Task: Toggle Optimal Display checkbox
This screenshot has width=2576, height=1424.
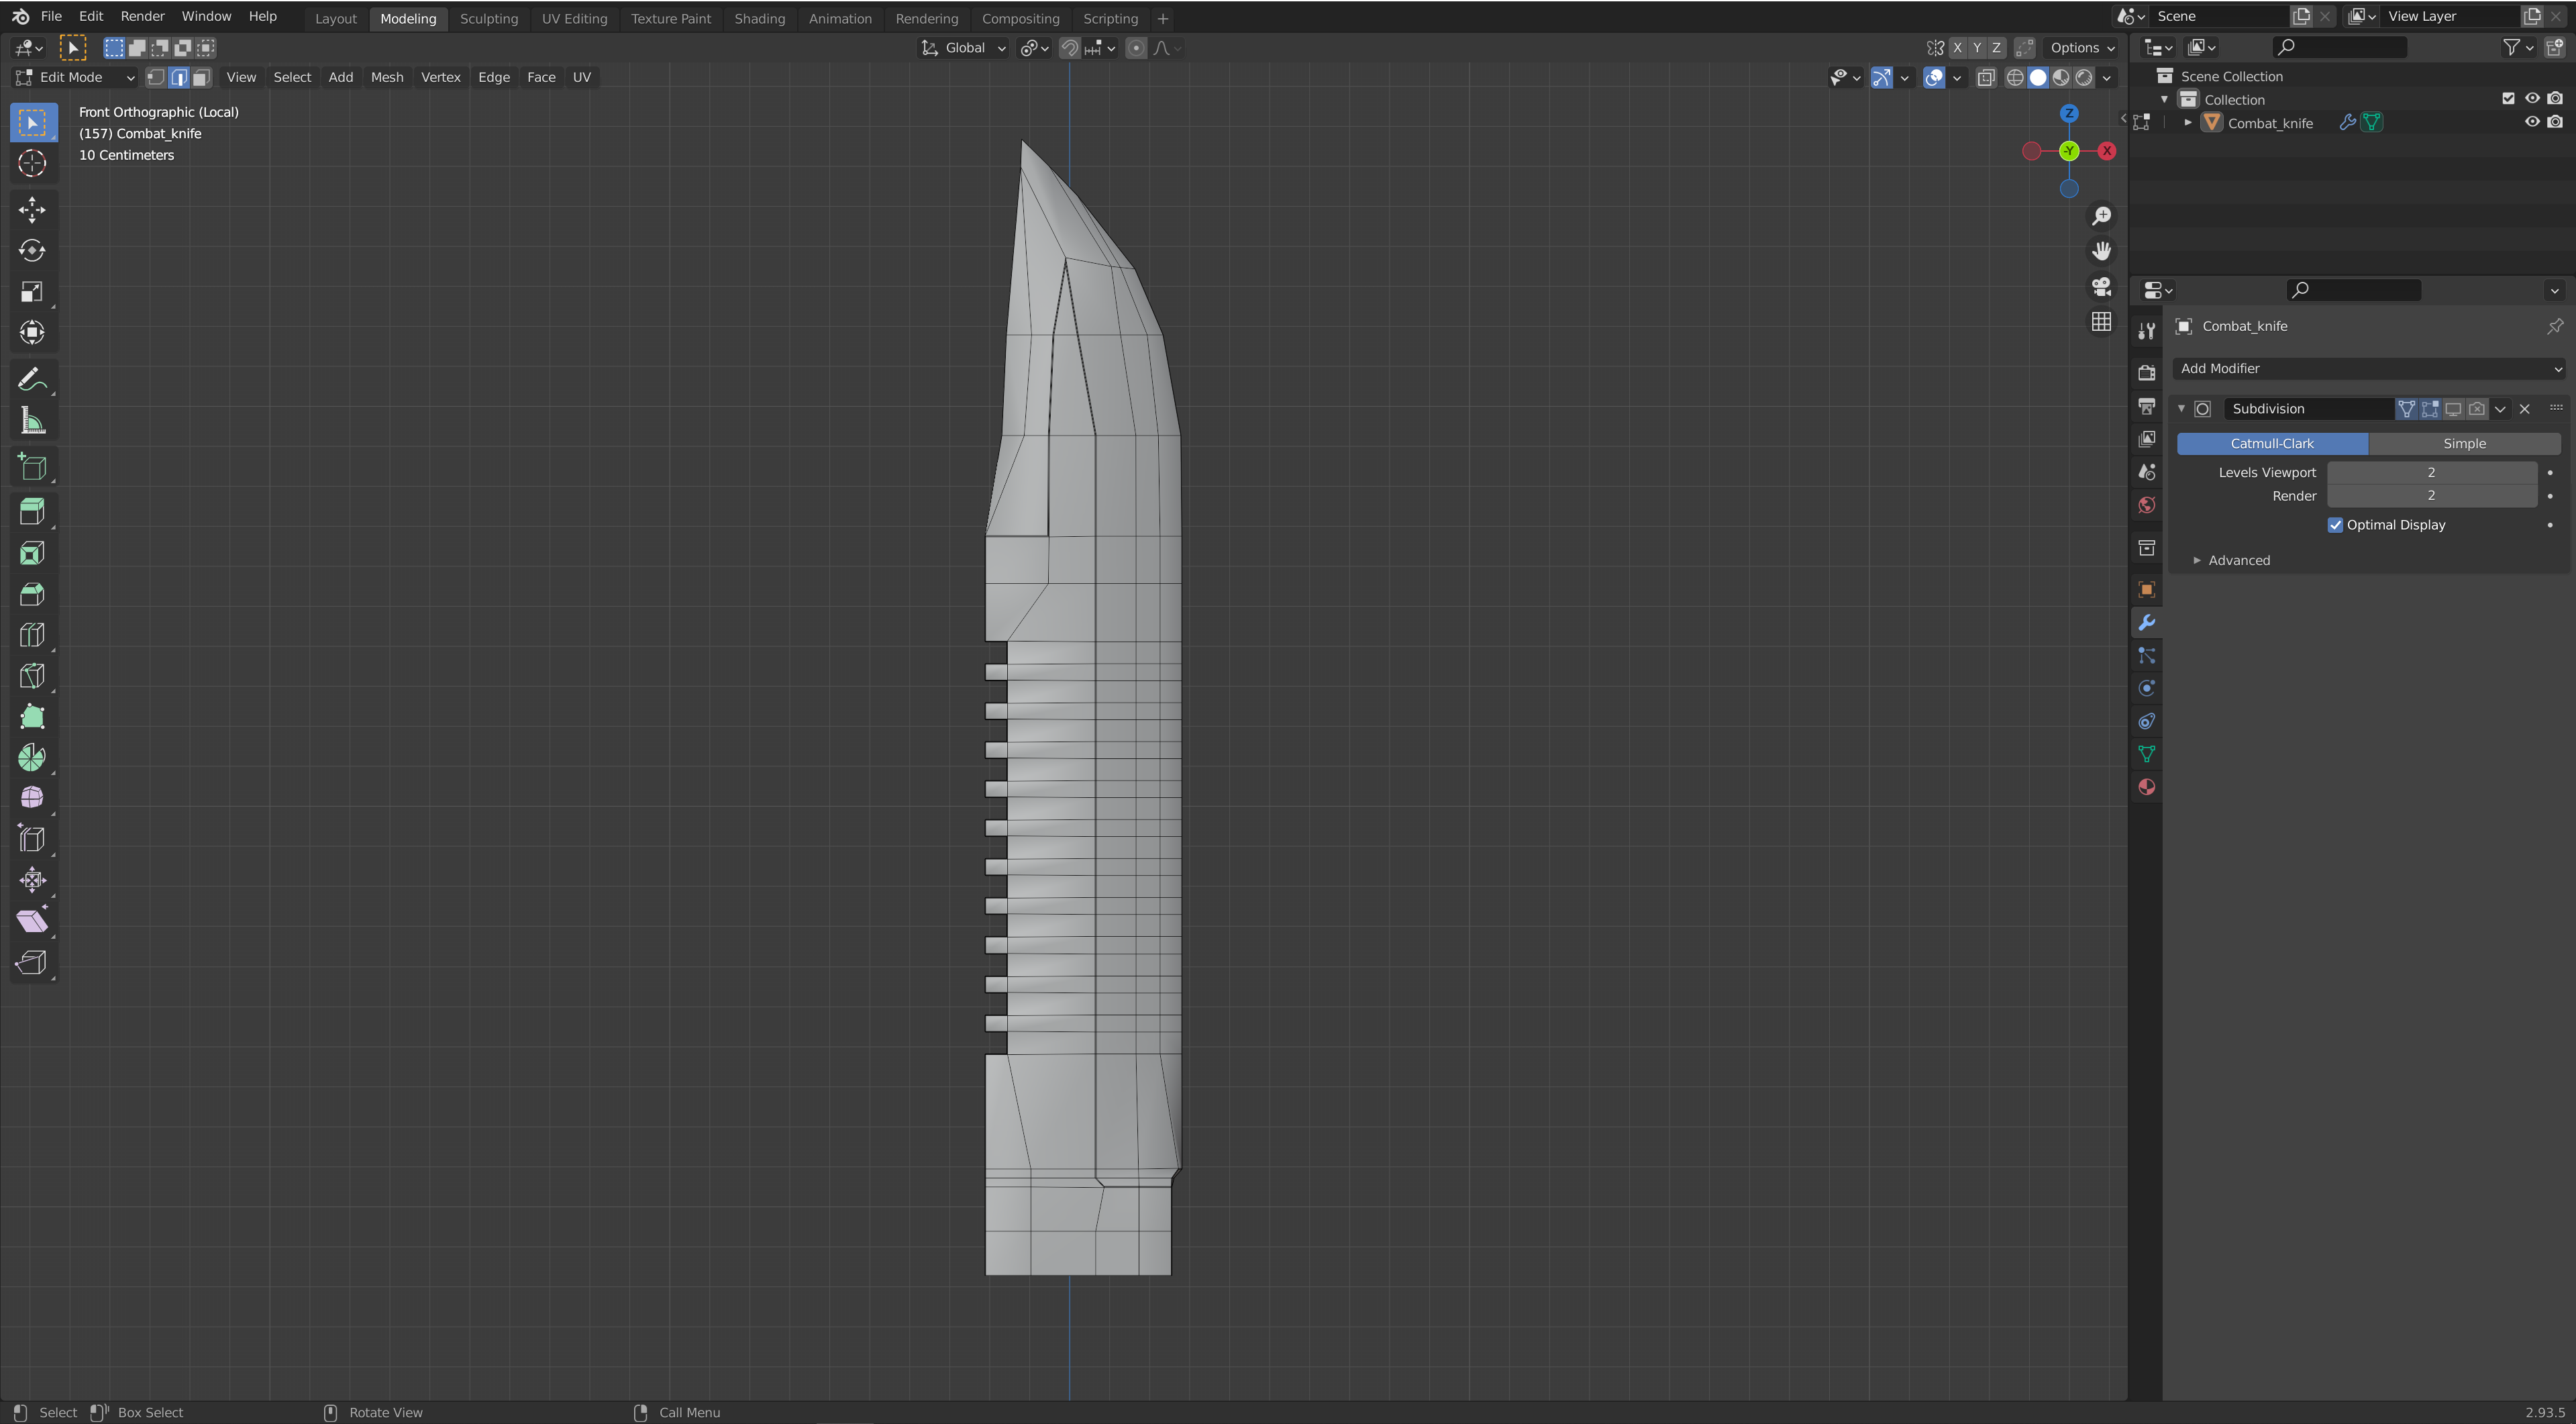Action: coord(2336,525)
